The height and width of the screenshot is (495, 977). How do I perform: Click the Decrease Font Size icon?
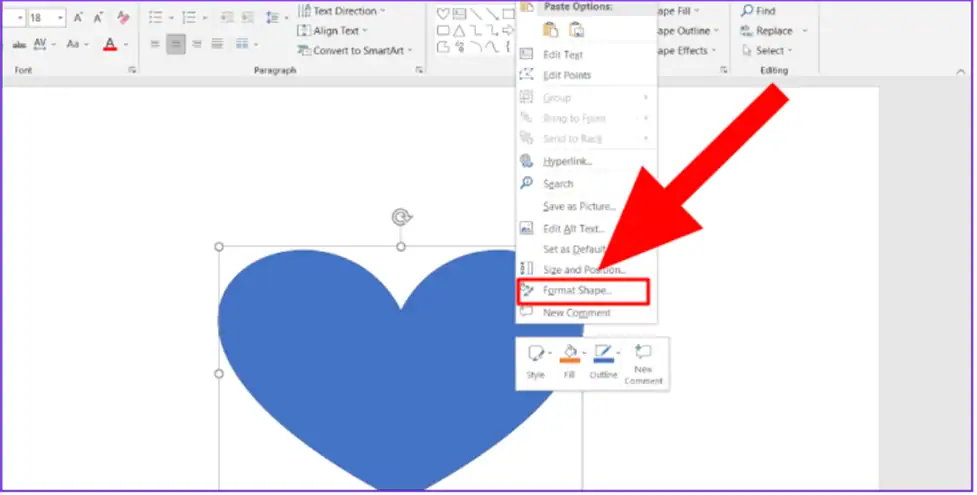pos(98,18)
